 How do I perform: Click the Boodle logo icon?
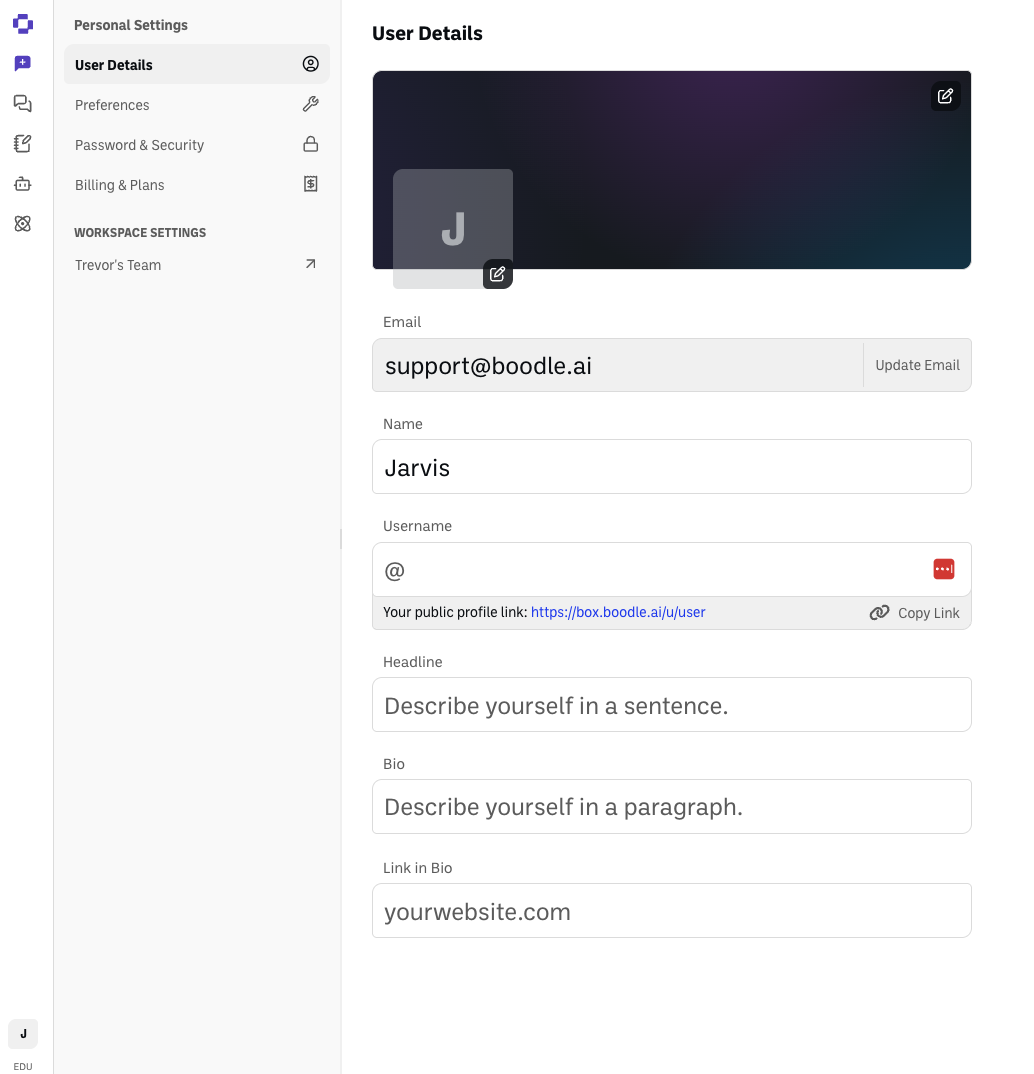[x=23, y=24]
